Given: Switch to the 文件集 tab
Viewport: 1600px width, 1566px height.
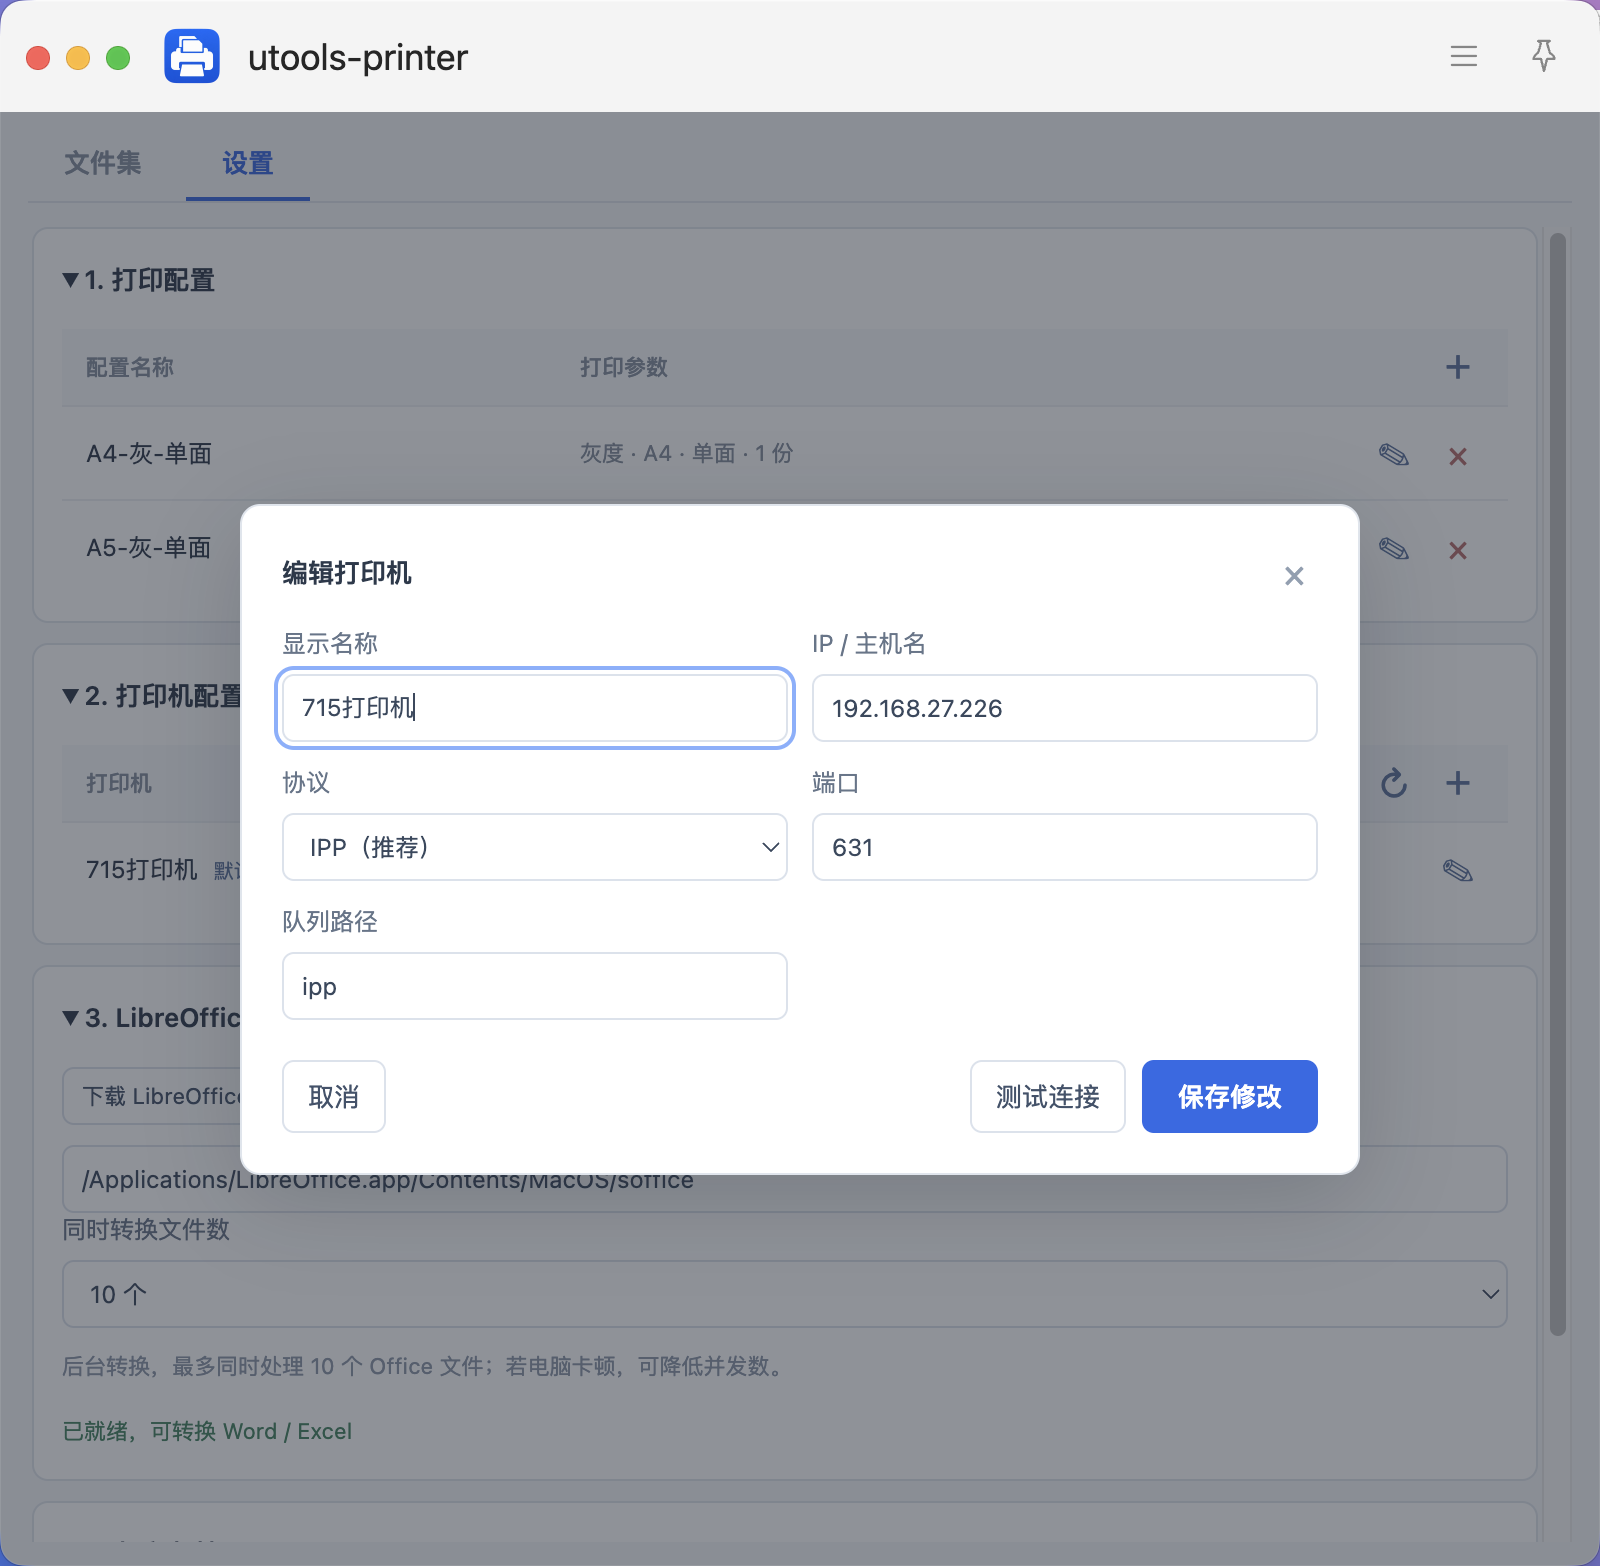Looking at the screenshot, I should point(103,163).
